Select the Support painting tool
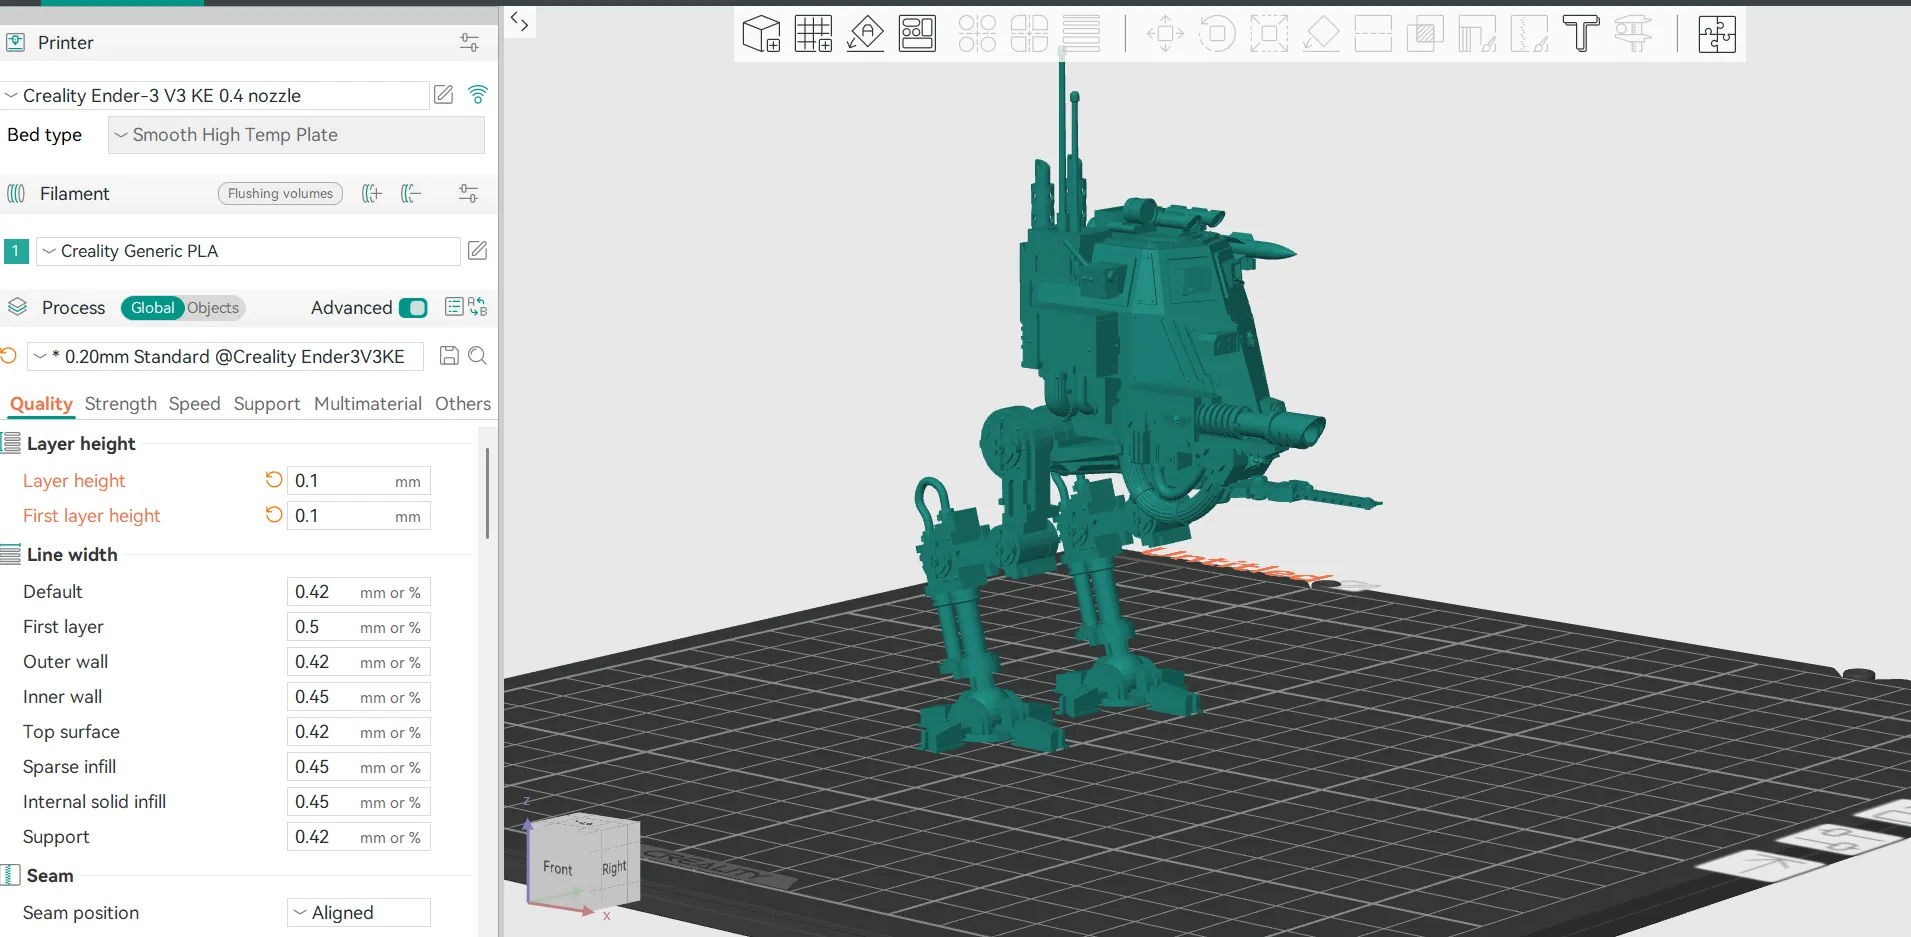This screenshot has width=1911, height=937. coord(1477,33)
